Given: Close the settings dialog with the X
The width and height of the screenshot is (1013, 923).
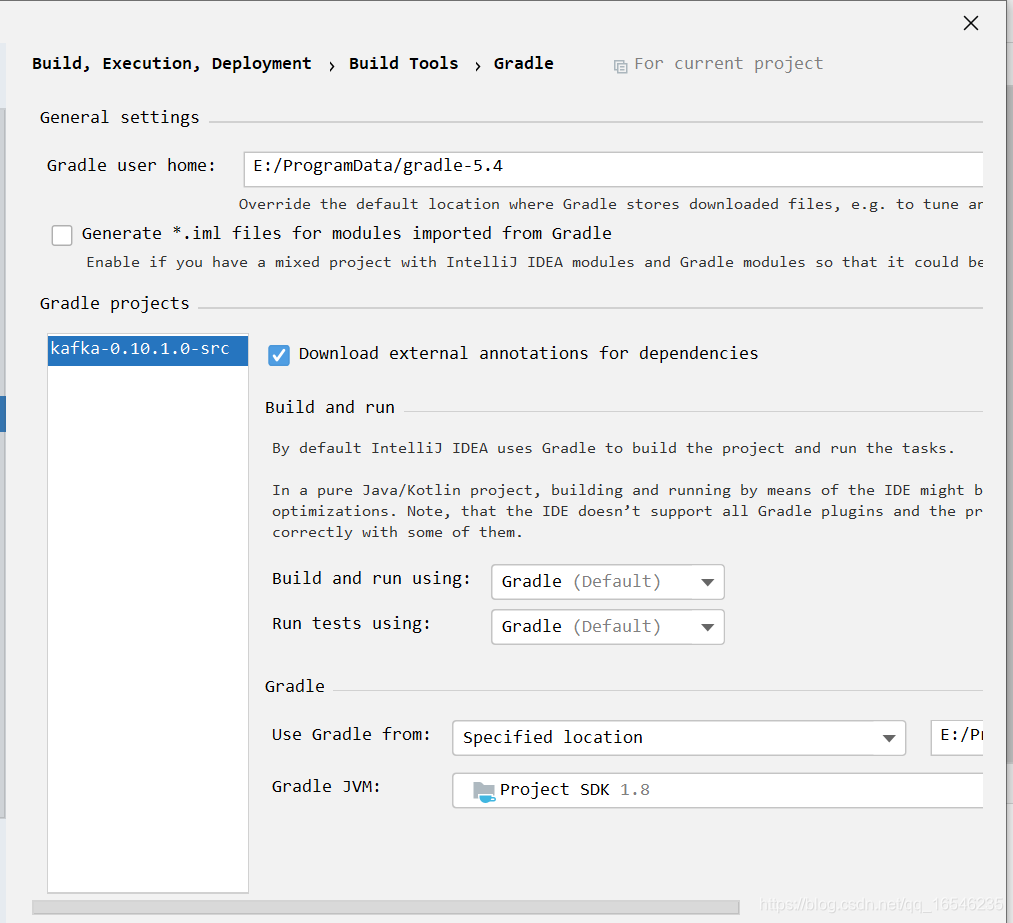Looking at the screenshot, I should point(970,23).
